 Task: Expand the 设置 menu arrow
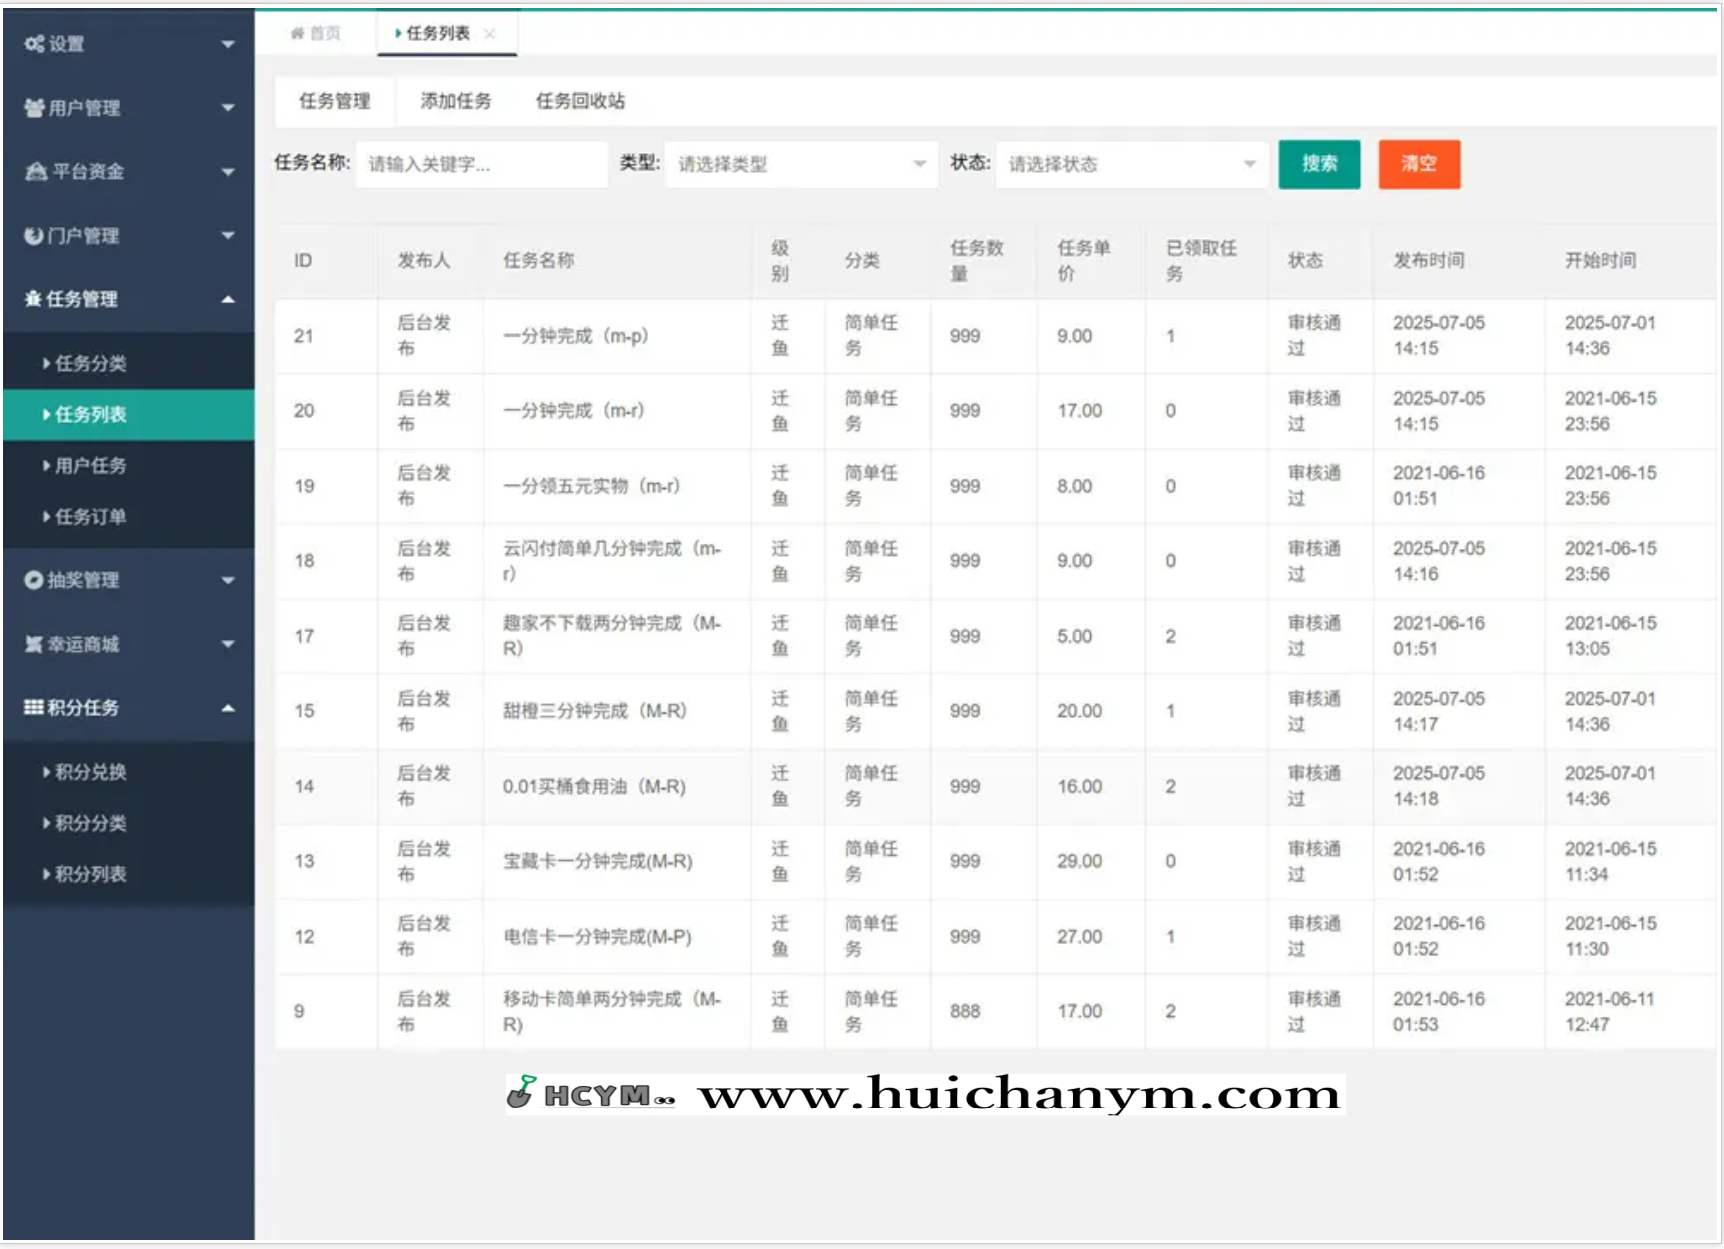pos(228,44)
